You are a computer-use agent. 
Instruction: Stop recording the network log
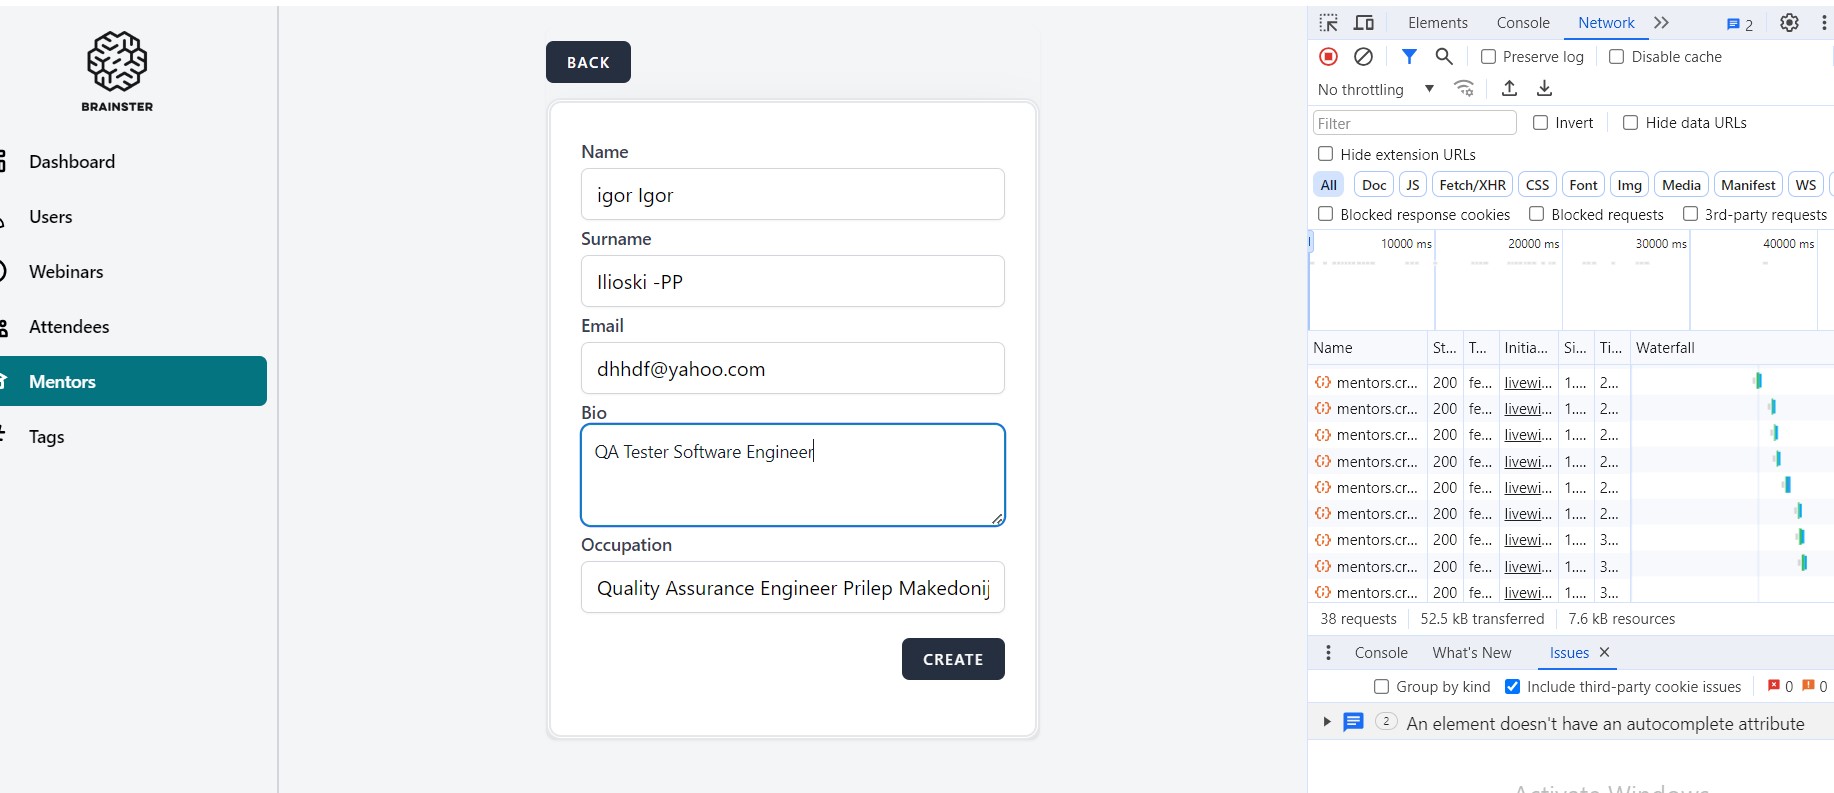(1328, 57)
